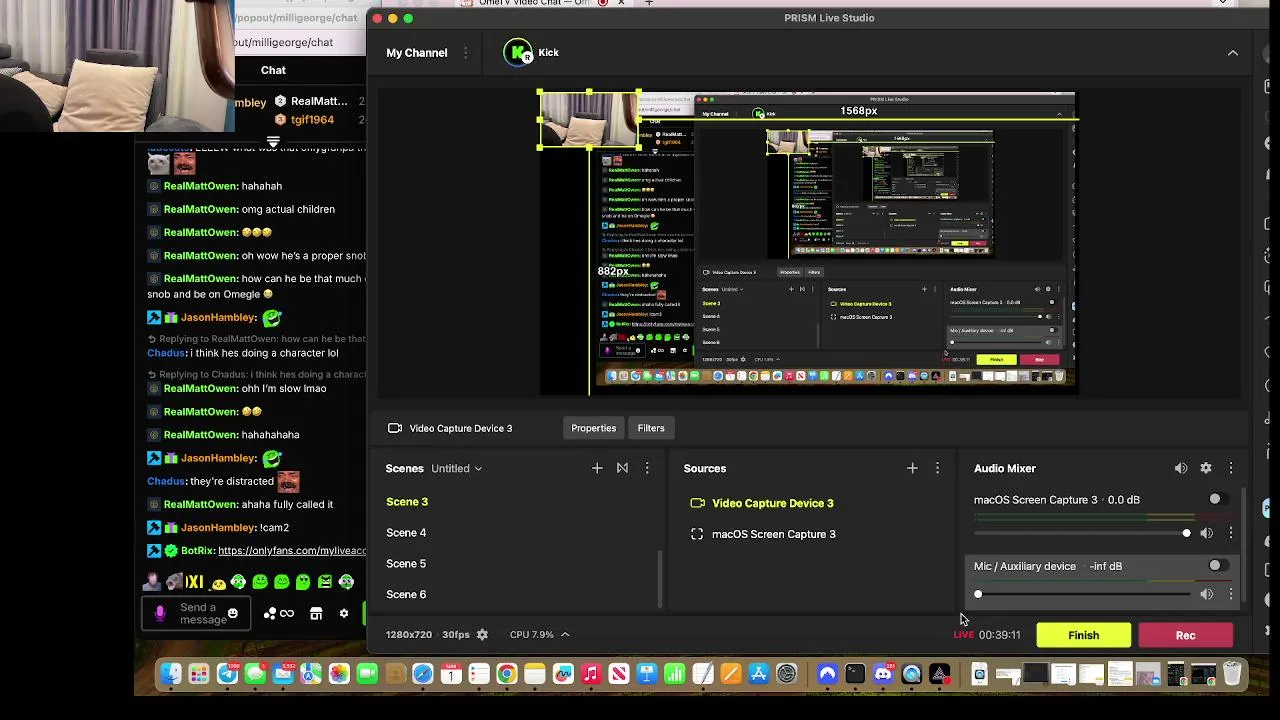This screenshot has width=1280, height=720.
Task: Open Audio Mixer settings gear
Action: click(1206, 468)
